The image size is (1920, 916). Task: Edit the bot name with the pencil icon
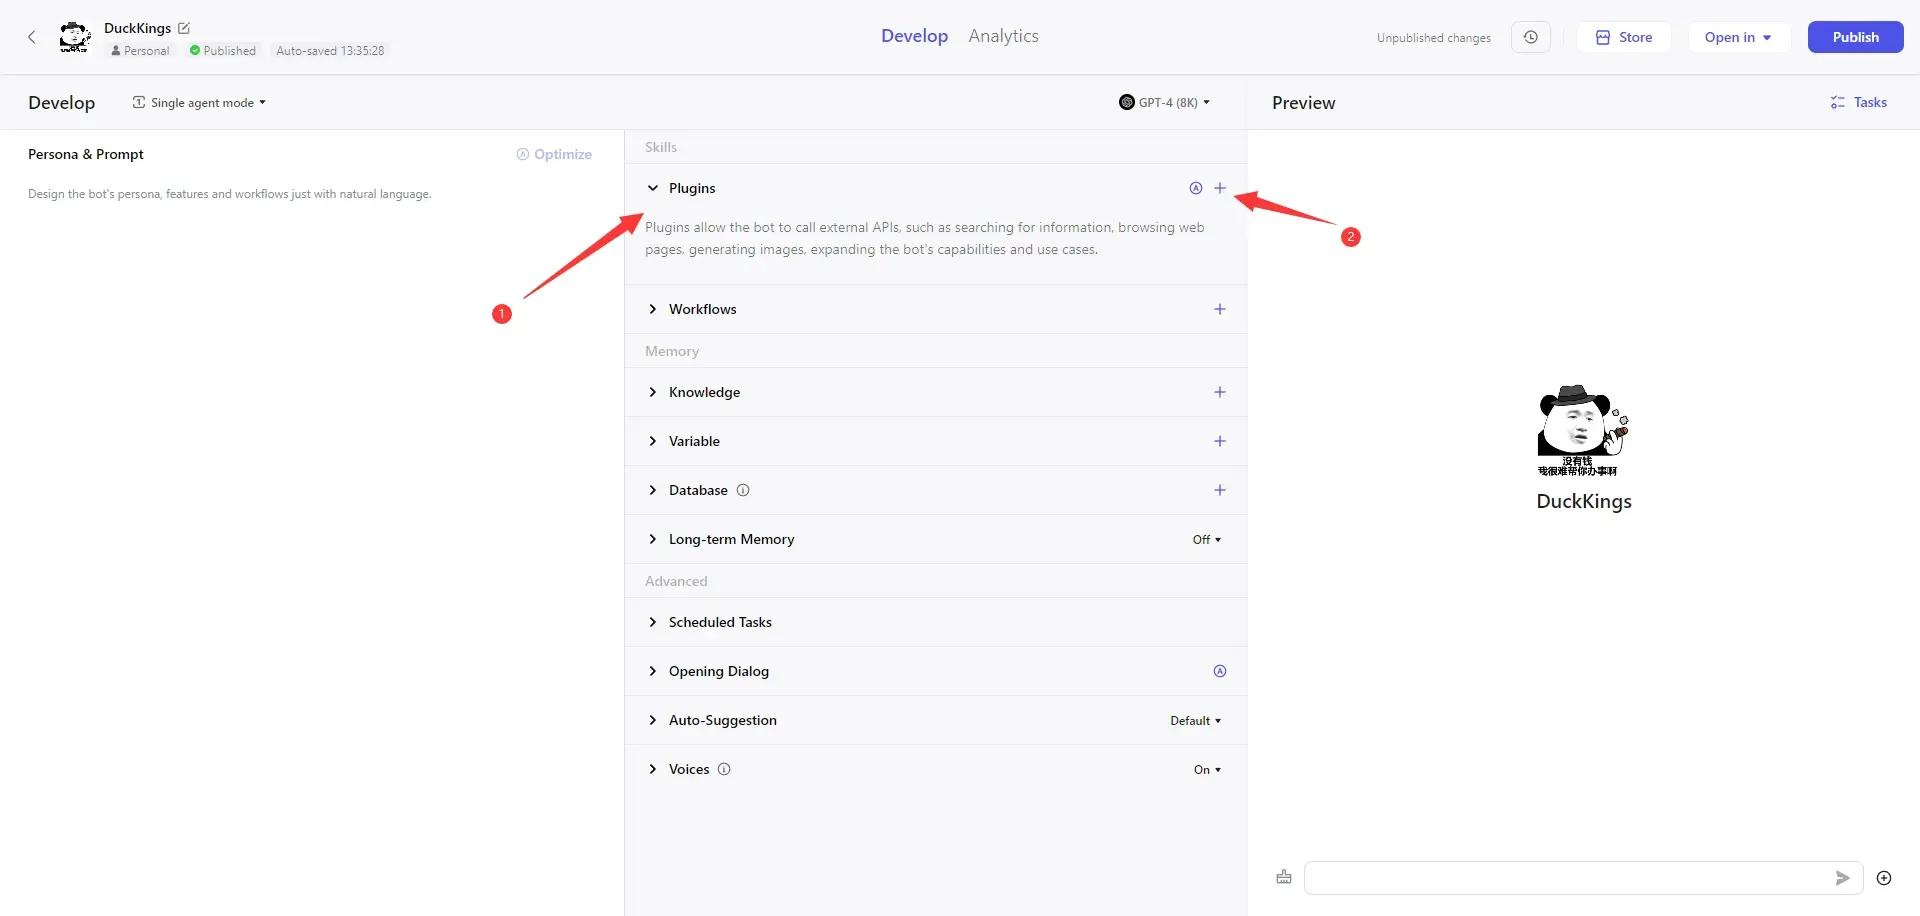tap(184, 28)
